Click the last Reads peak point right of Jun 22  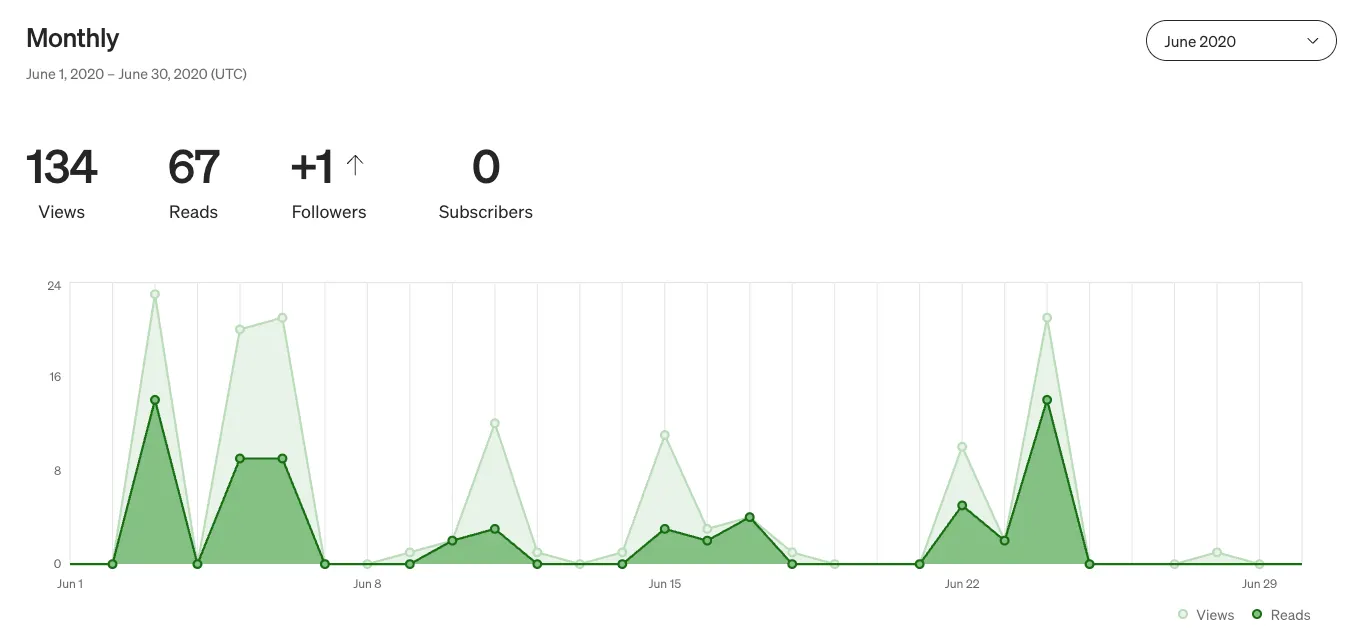tap(1047, 400)
